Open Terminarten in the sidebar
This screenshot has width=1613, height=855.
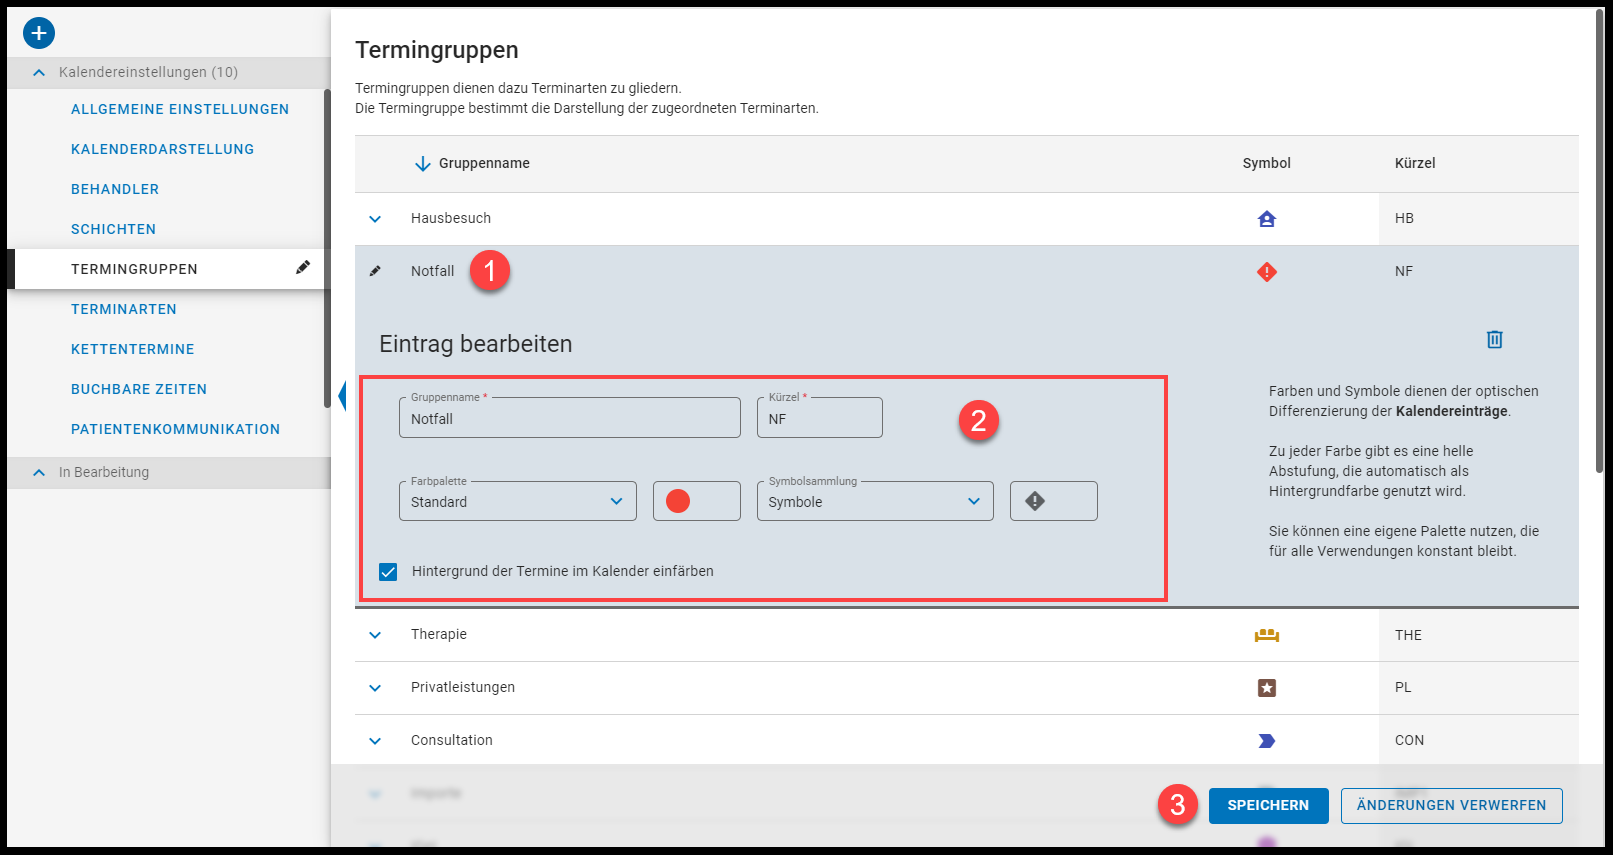[x=124, y=309]
